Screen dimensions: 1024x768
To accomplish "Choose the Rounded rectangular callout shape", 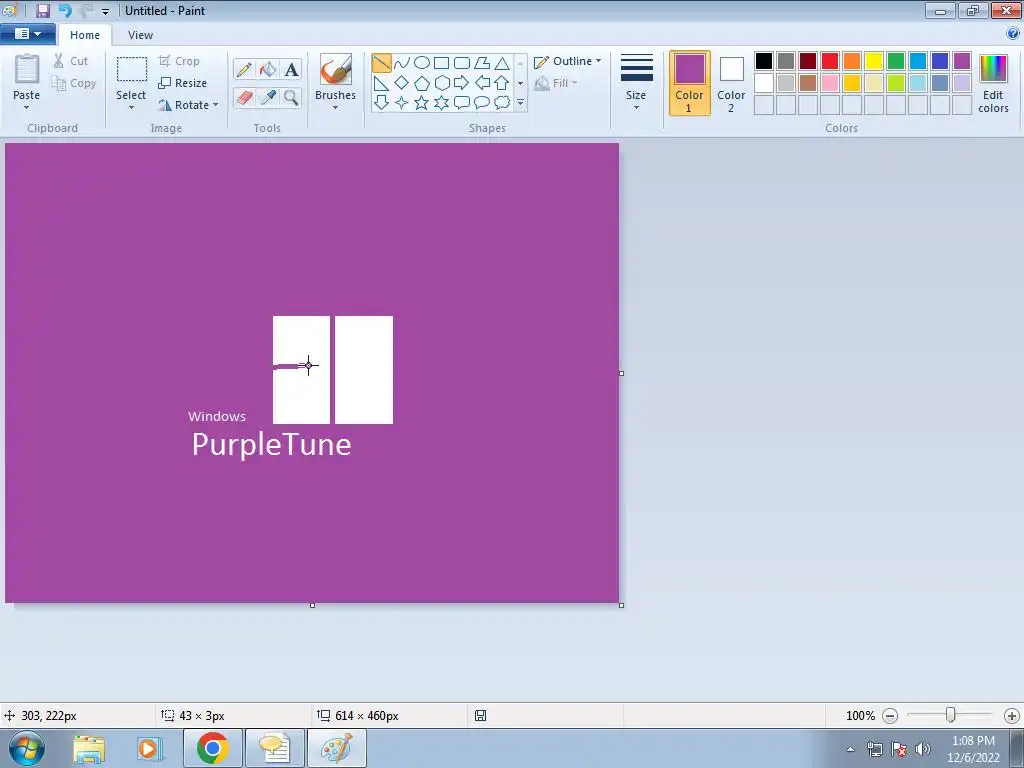I will pyautogui.click(x=462, y=103).
